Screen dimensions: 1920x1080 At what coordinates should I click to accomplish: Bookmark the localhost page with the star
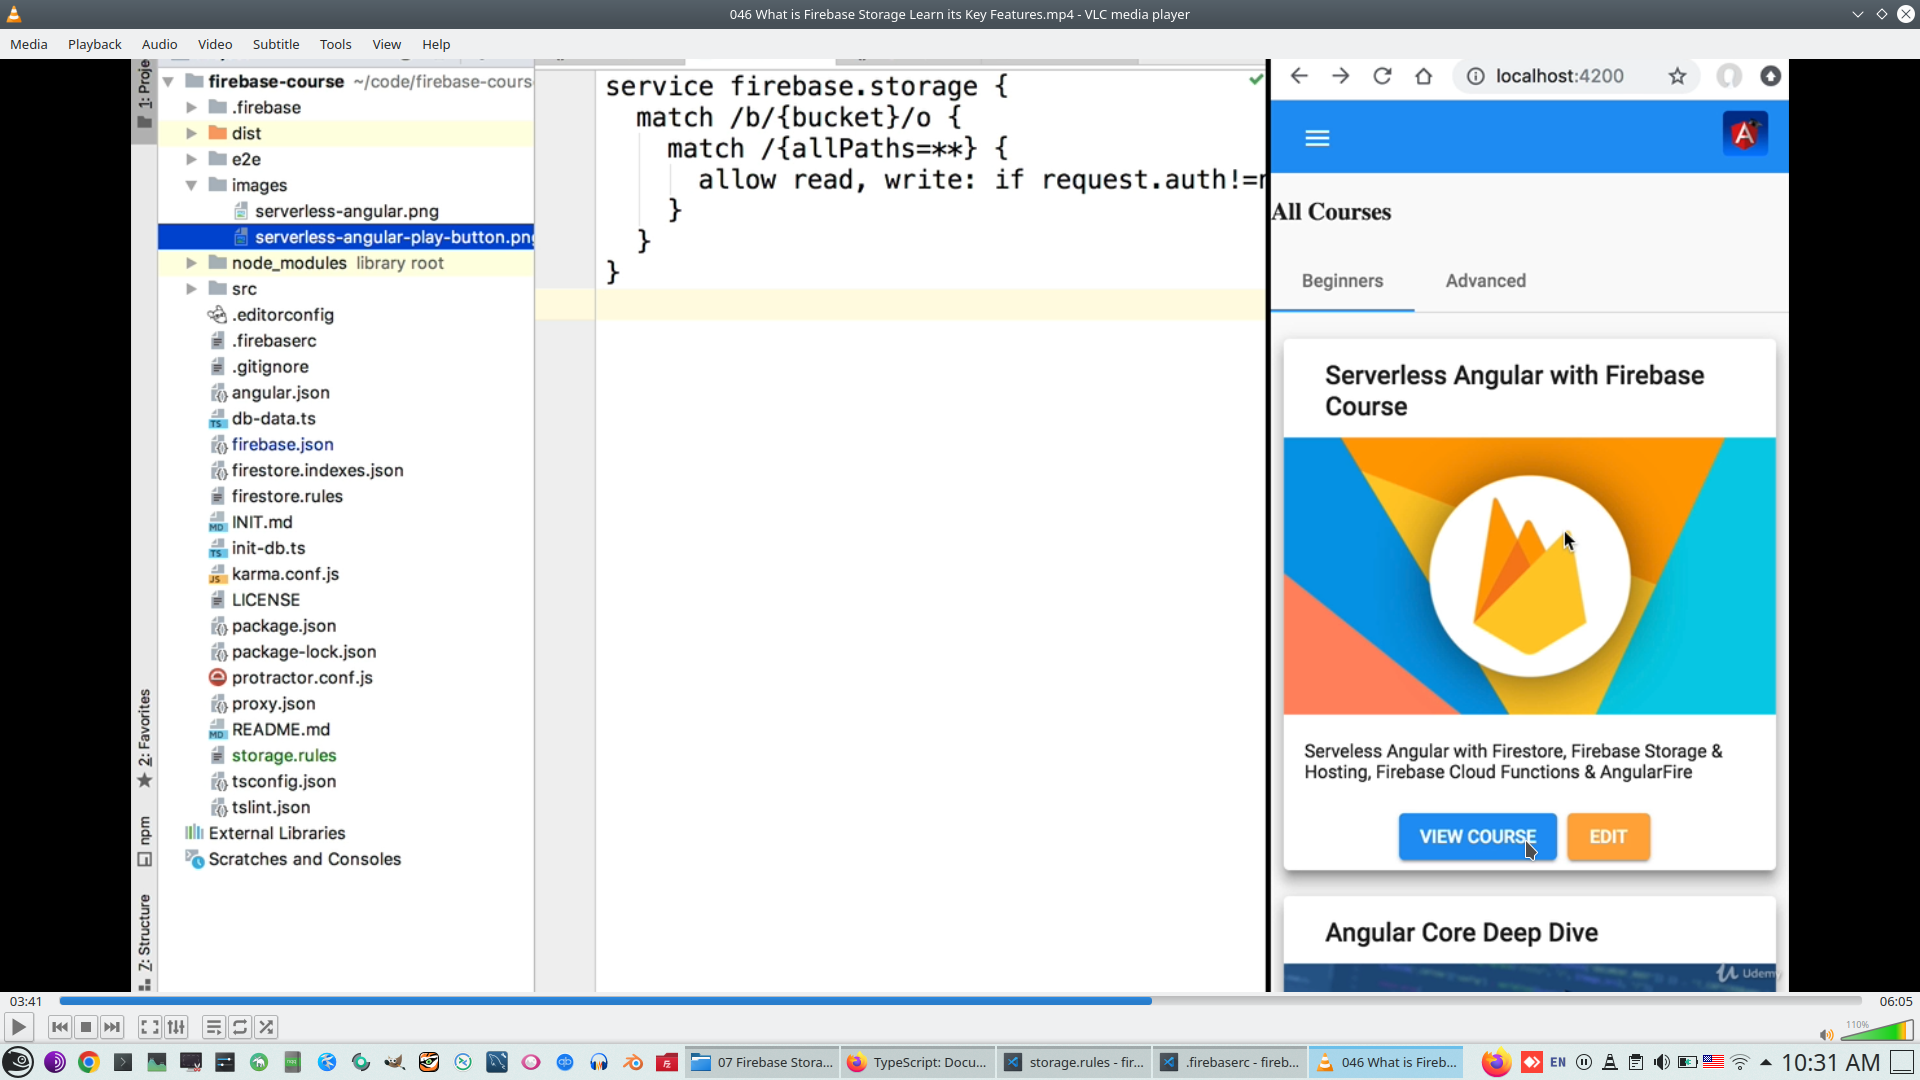(x=1678, y=75)
